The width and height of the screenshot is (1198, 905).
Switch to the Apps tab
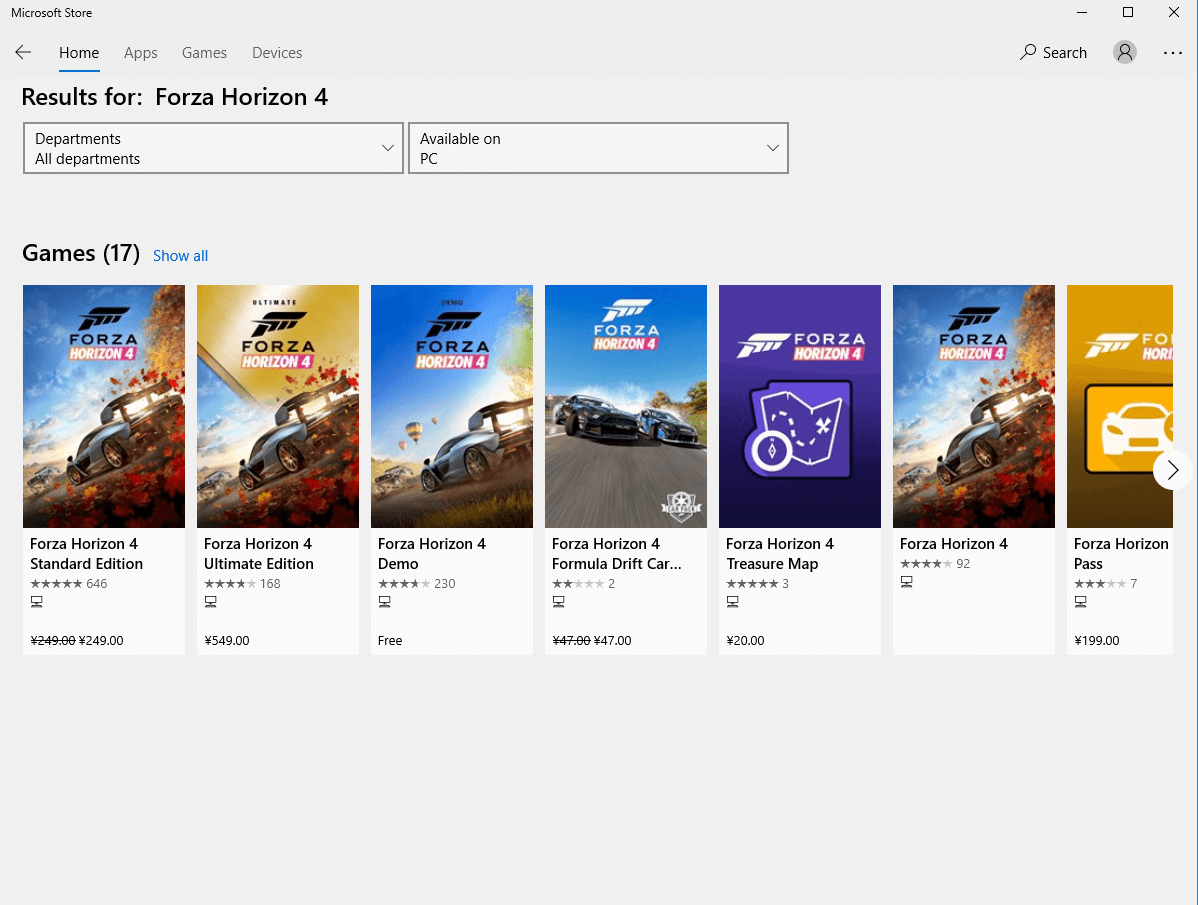coord(141,53)
